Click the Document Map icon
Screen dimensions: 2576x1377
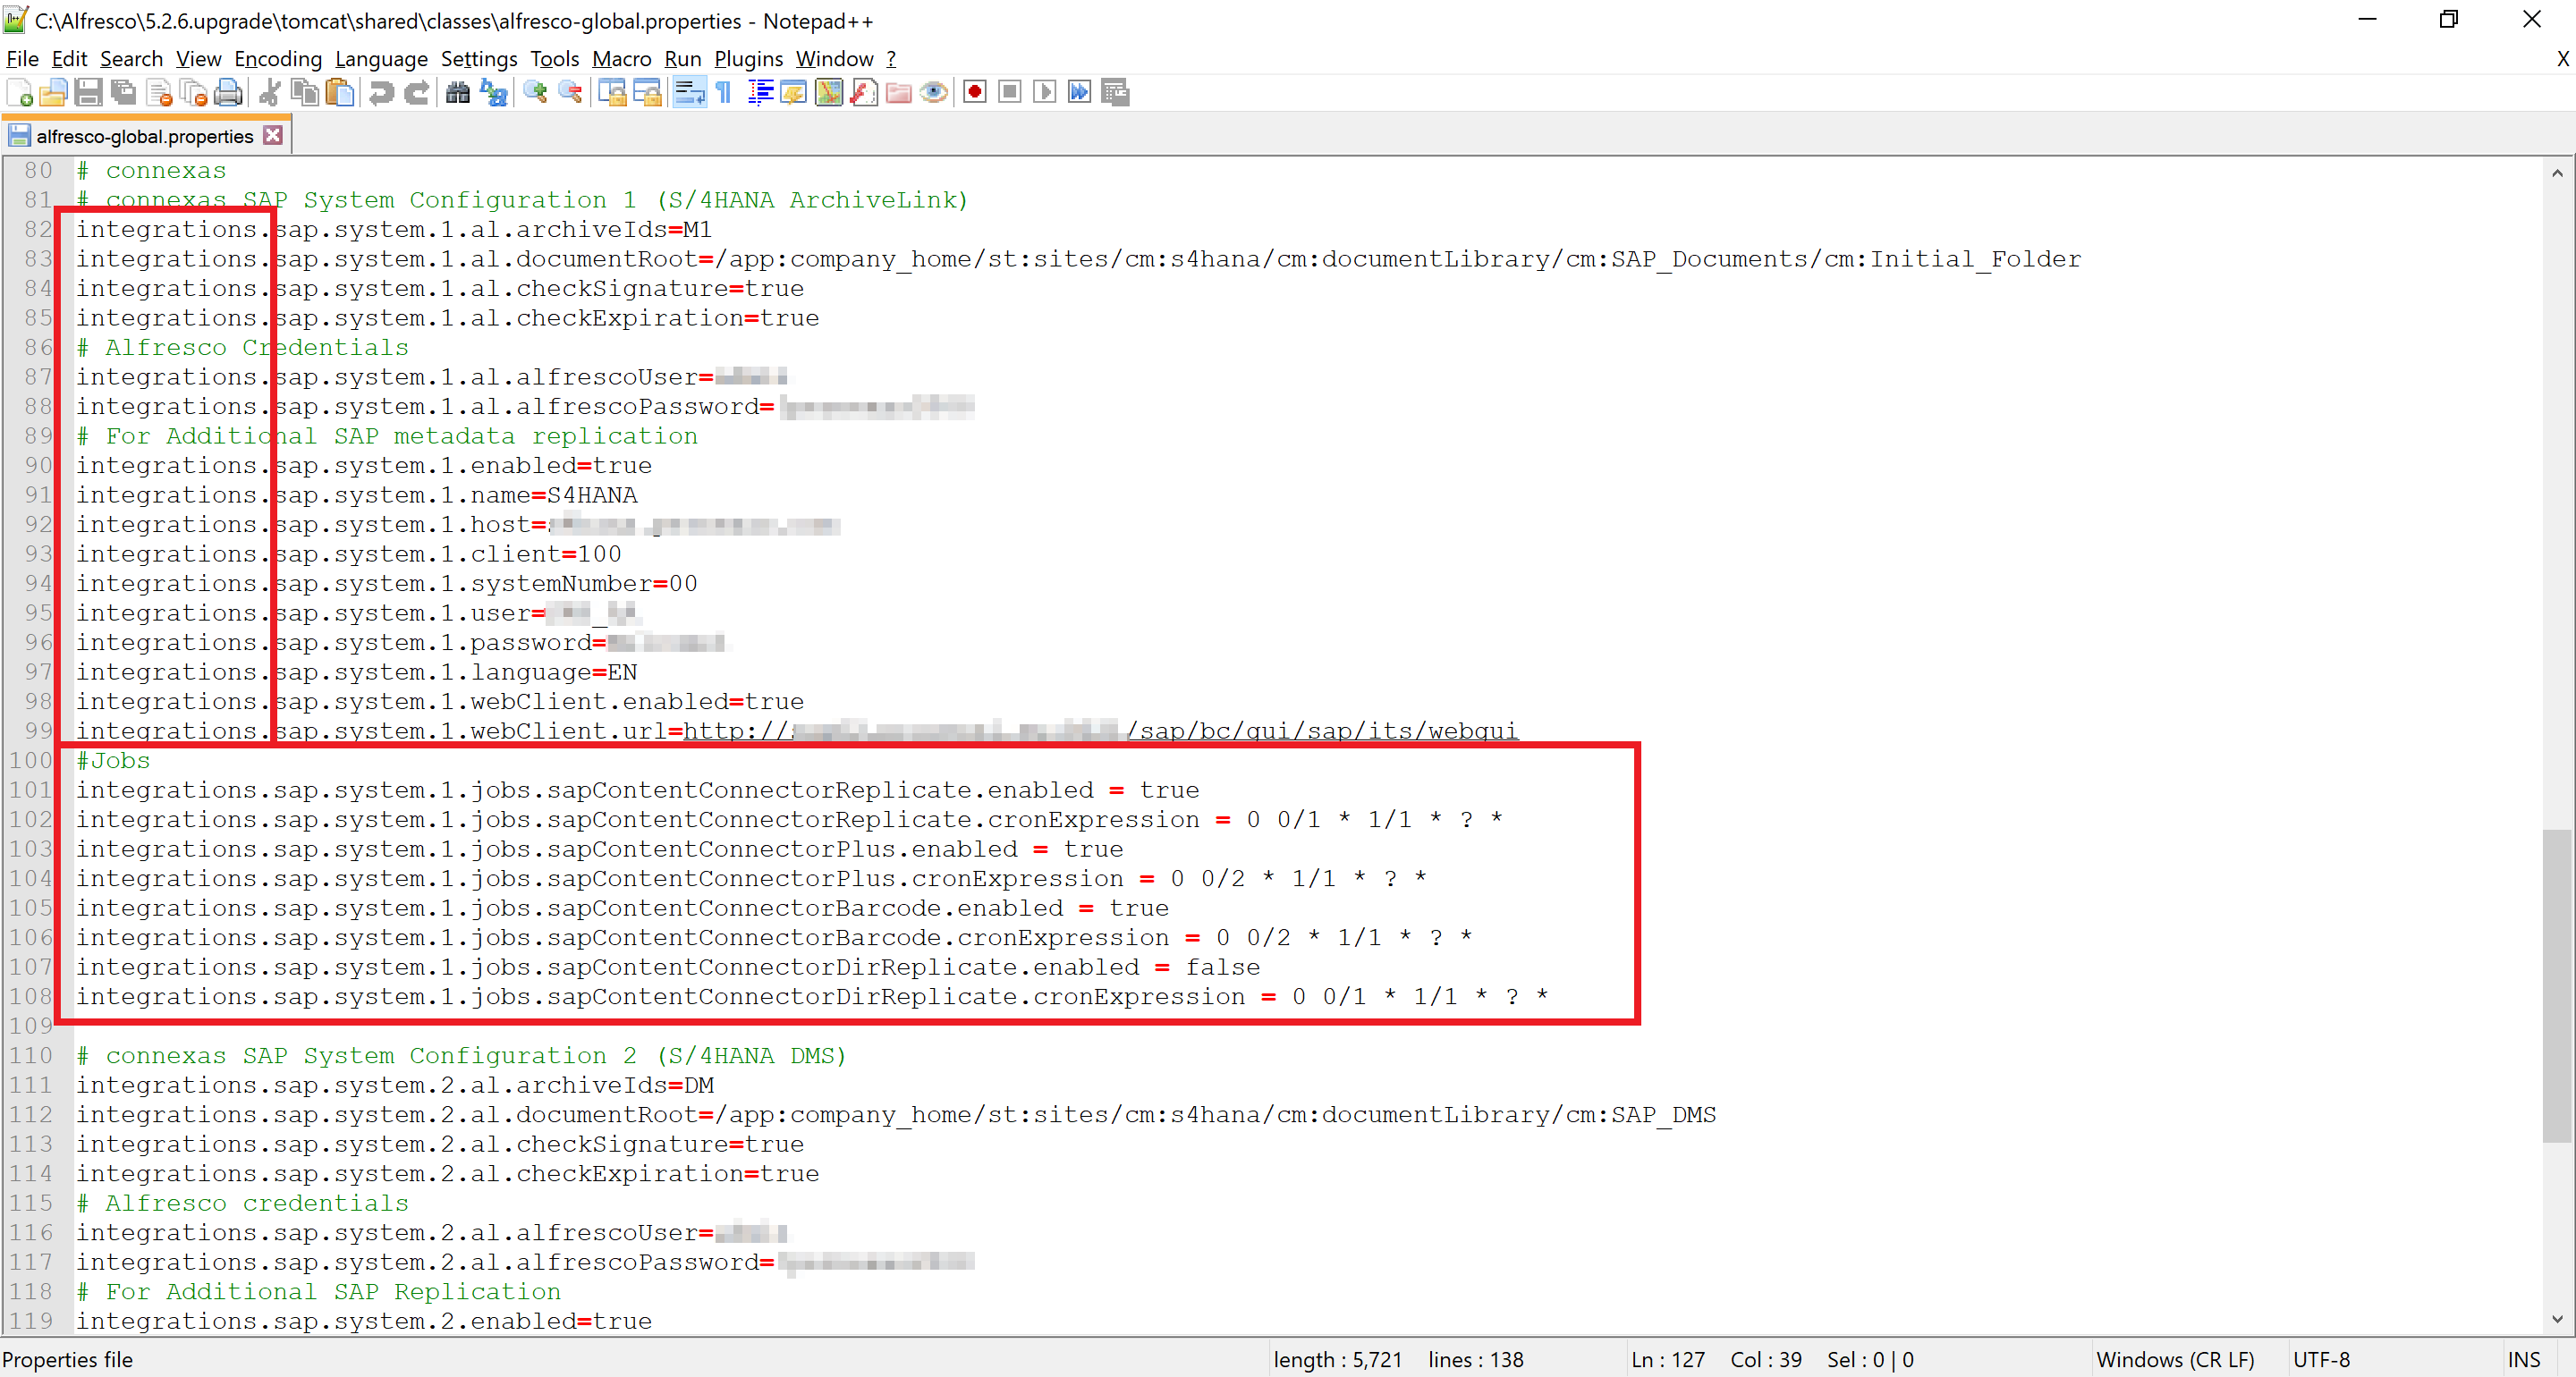829,93
